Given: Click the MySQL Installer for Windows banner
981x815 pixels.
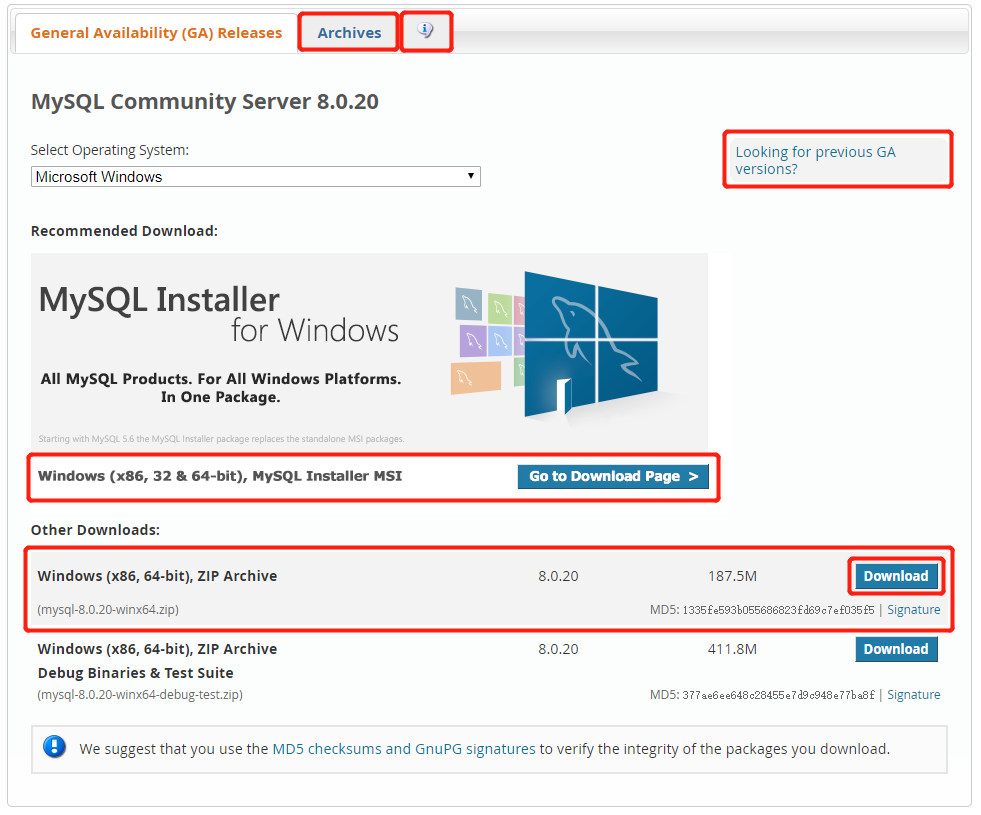Looking at the screenshot, I should click(369, 352).
